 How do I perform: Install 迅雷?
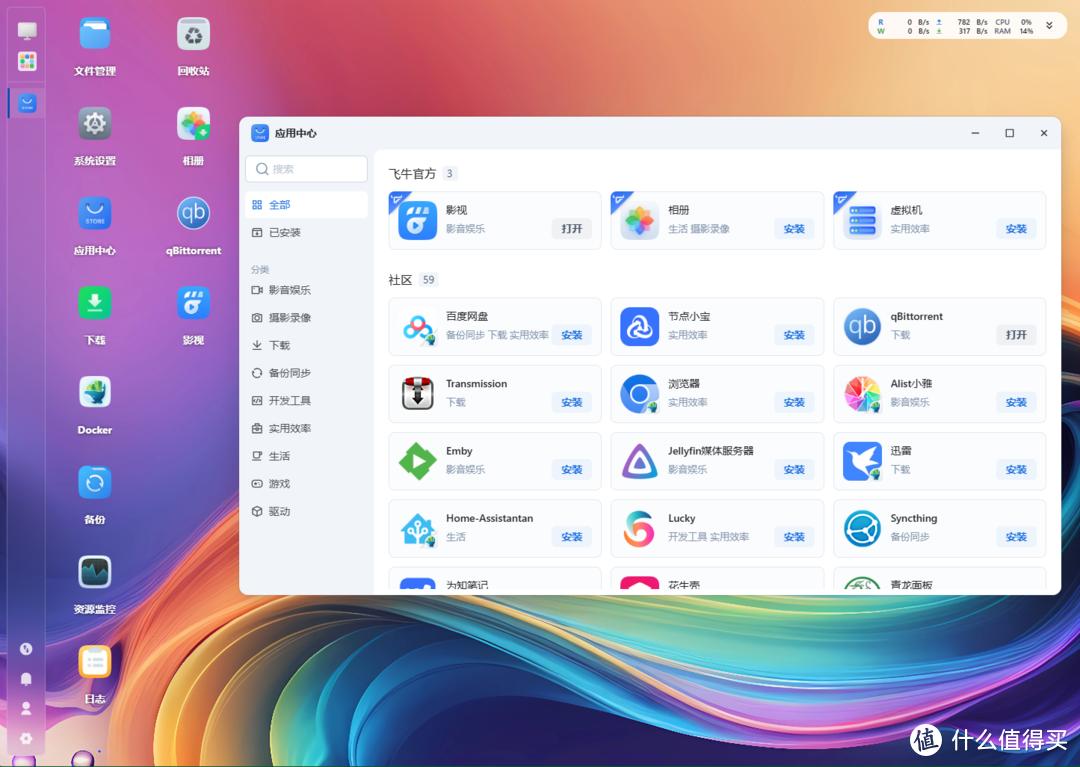(1016, 470)
